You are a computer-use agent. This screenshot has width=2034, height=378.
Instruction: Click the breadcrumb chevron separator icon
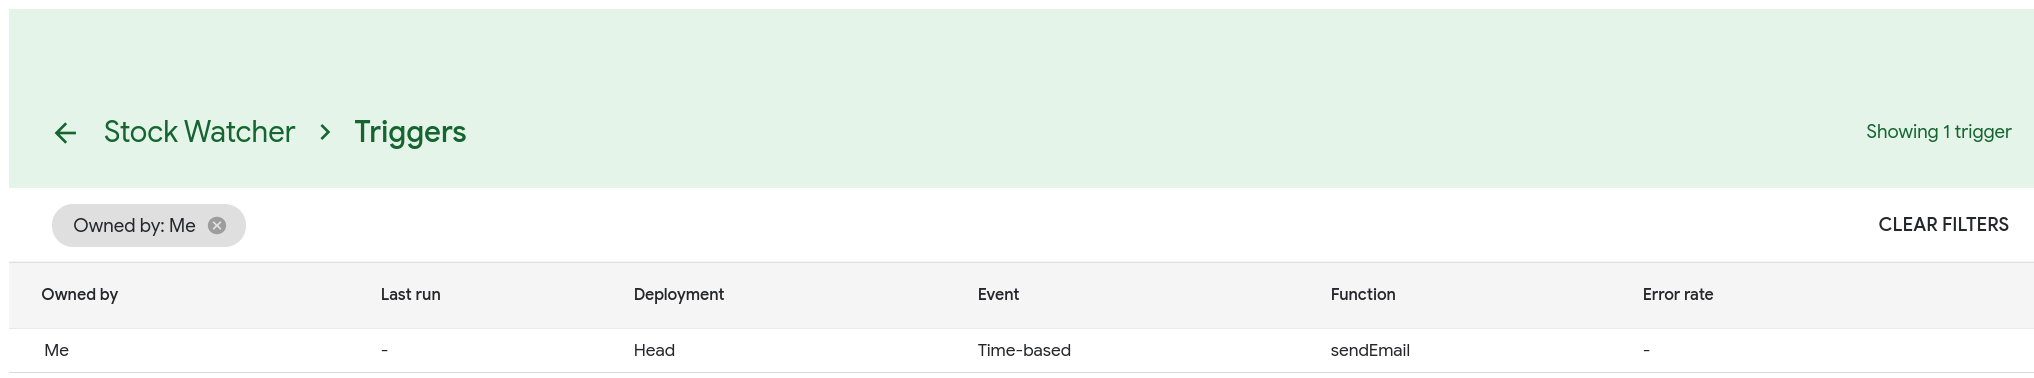pos(325,132)
